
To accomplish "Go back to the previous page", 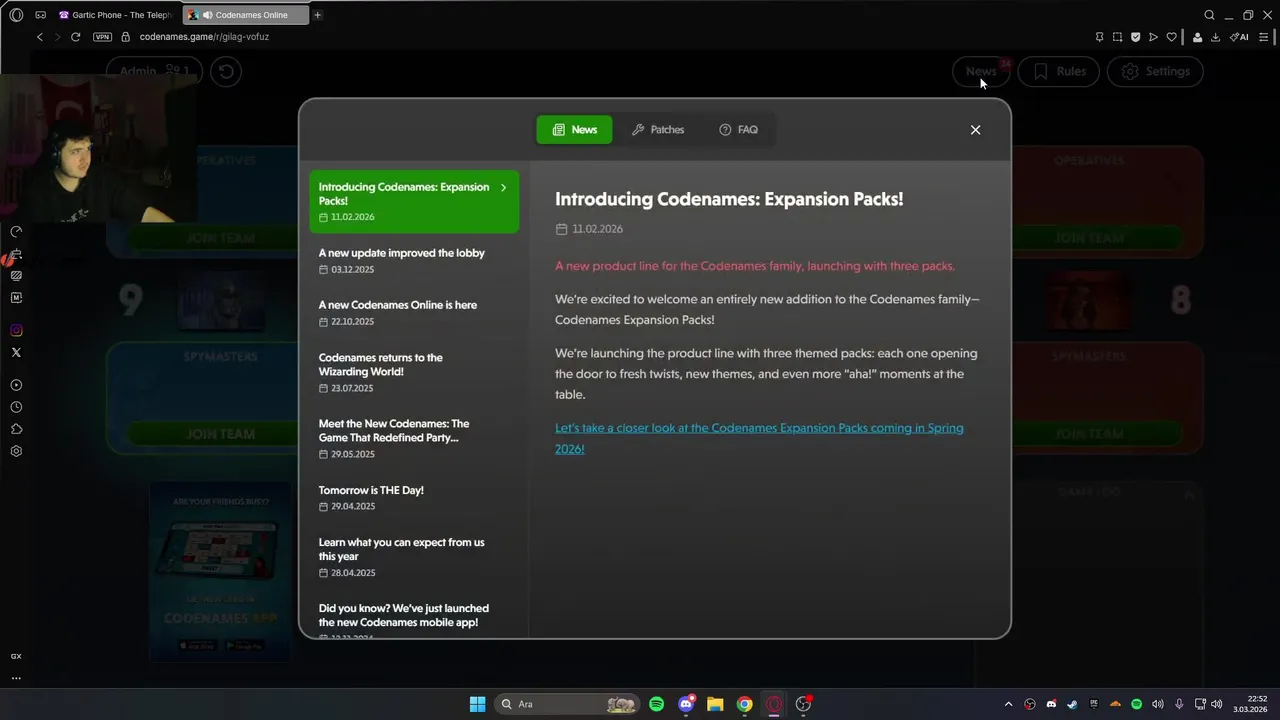I will click(40, 37).
